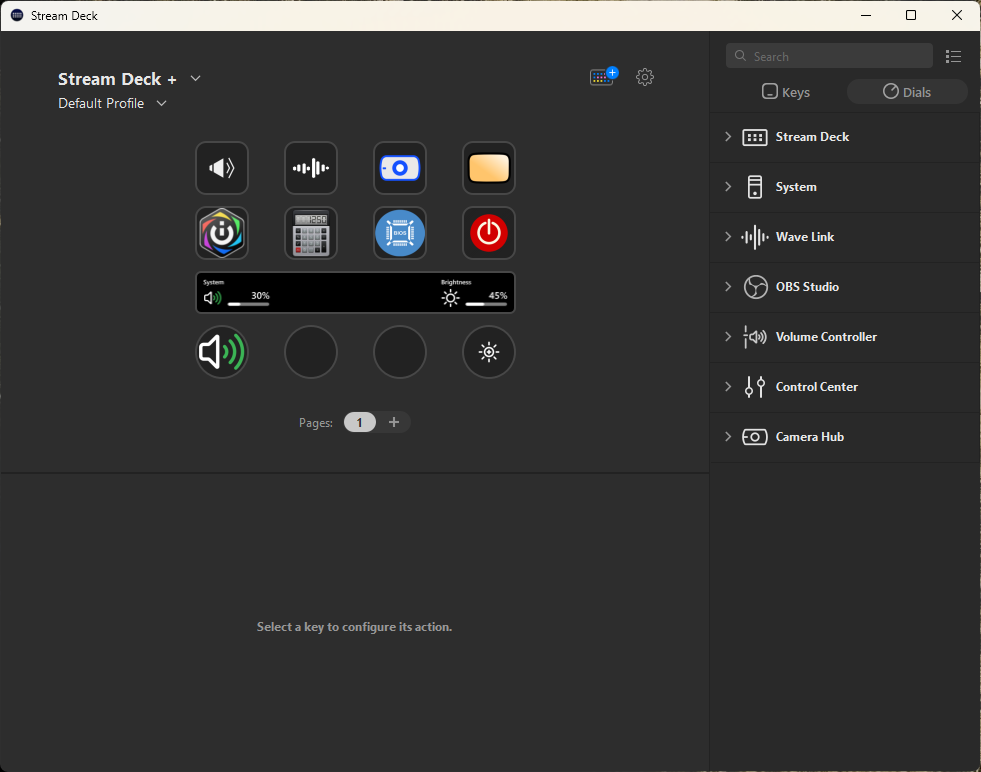Click the Wave Link category waveform icon
981x772 pixels.
pos(755,237)
